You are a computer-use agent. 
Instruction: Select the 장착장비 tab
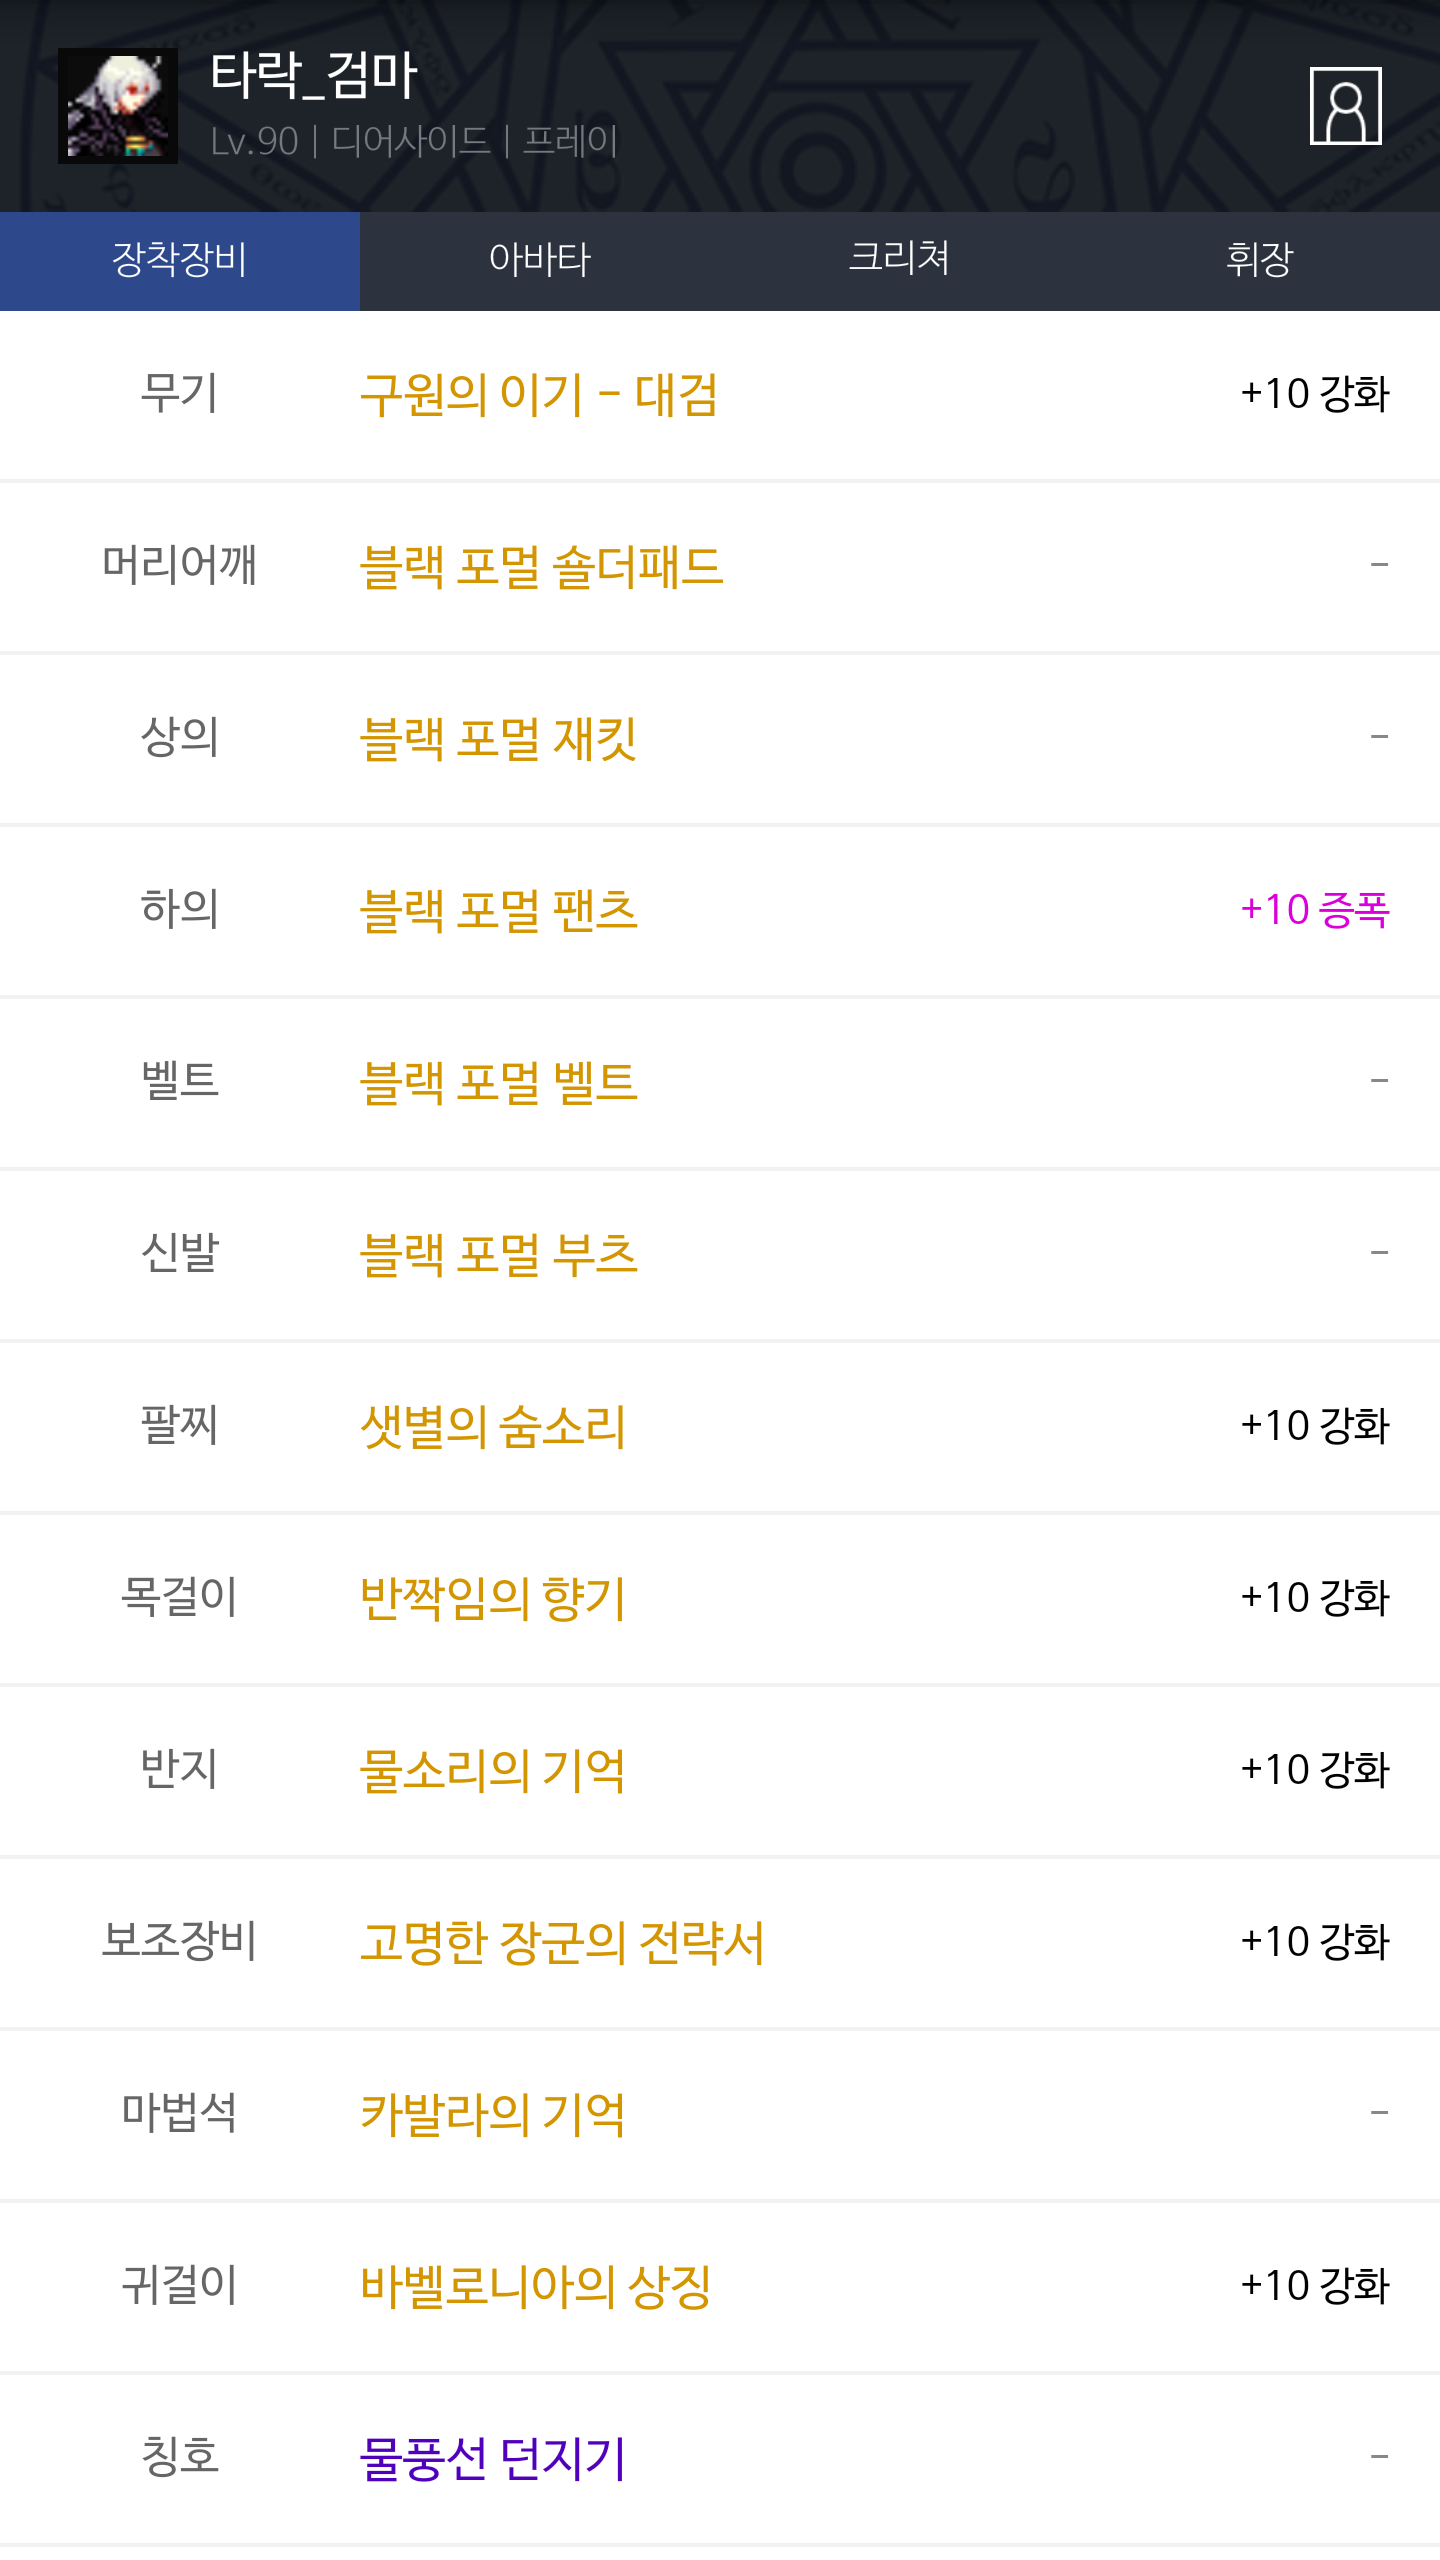click(180, 260)
